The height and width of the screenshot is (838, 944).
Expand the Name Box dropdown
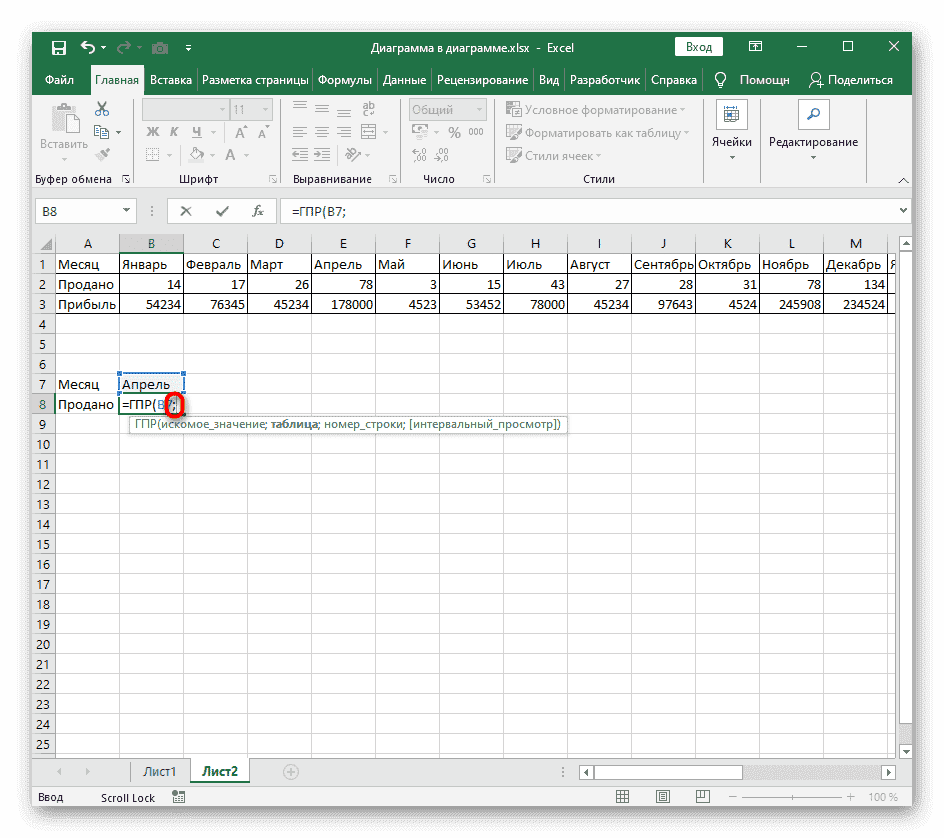(x=127, y=211)
